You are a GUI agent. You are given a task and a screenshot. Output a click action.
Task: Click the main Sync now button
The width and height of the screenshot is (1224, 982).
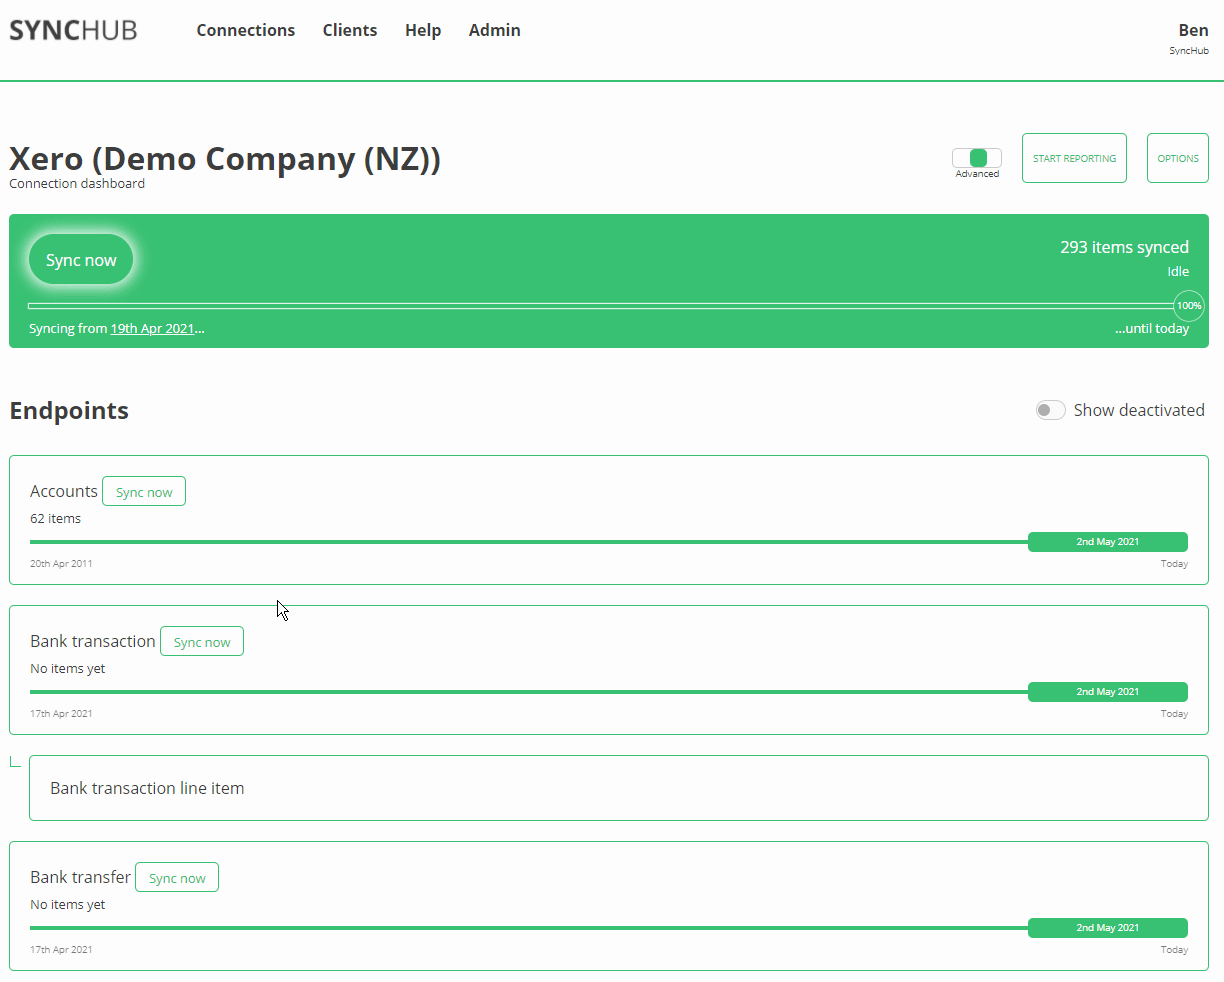tap(81, 260)
